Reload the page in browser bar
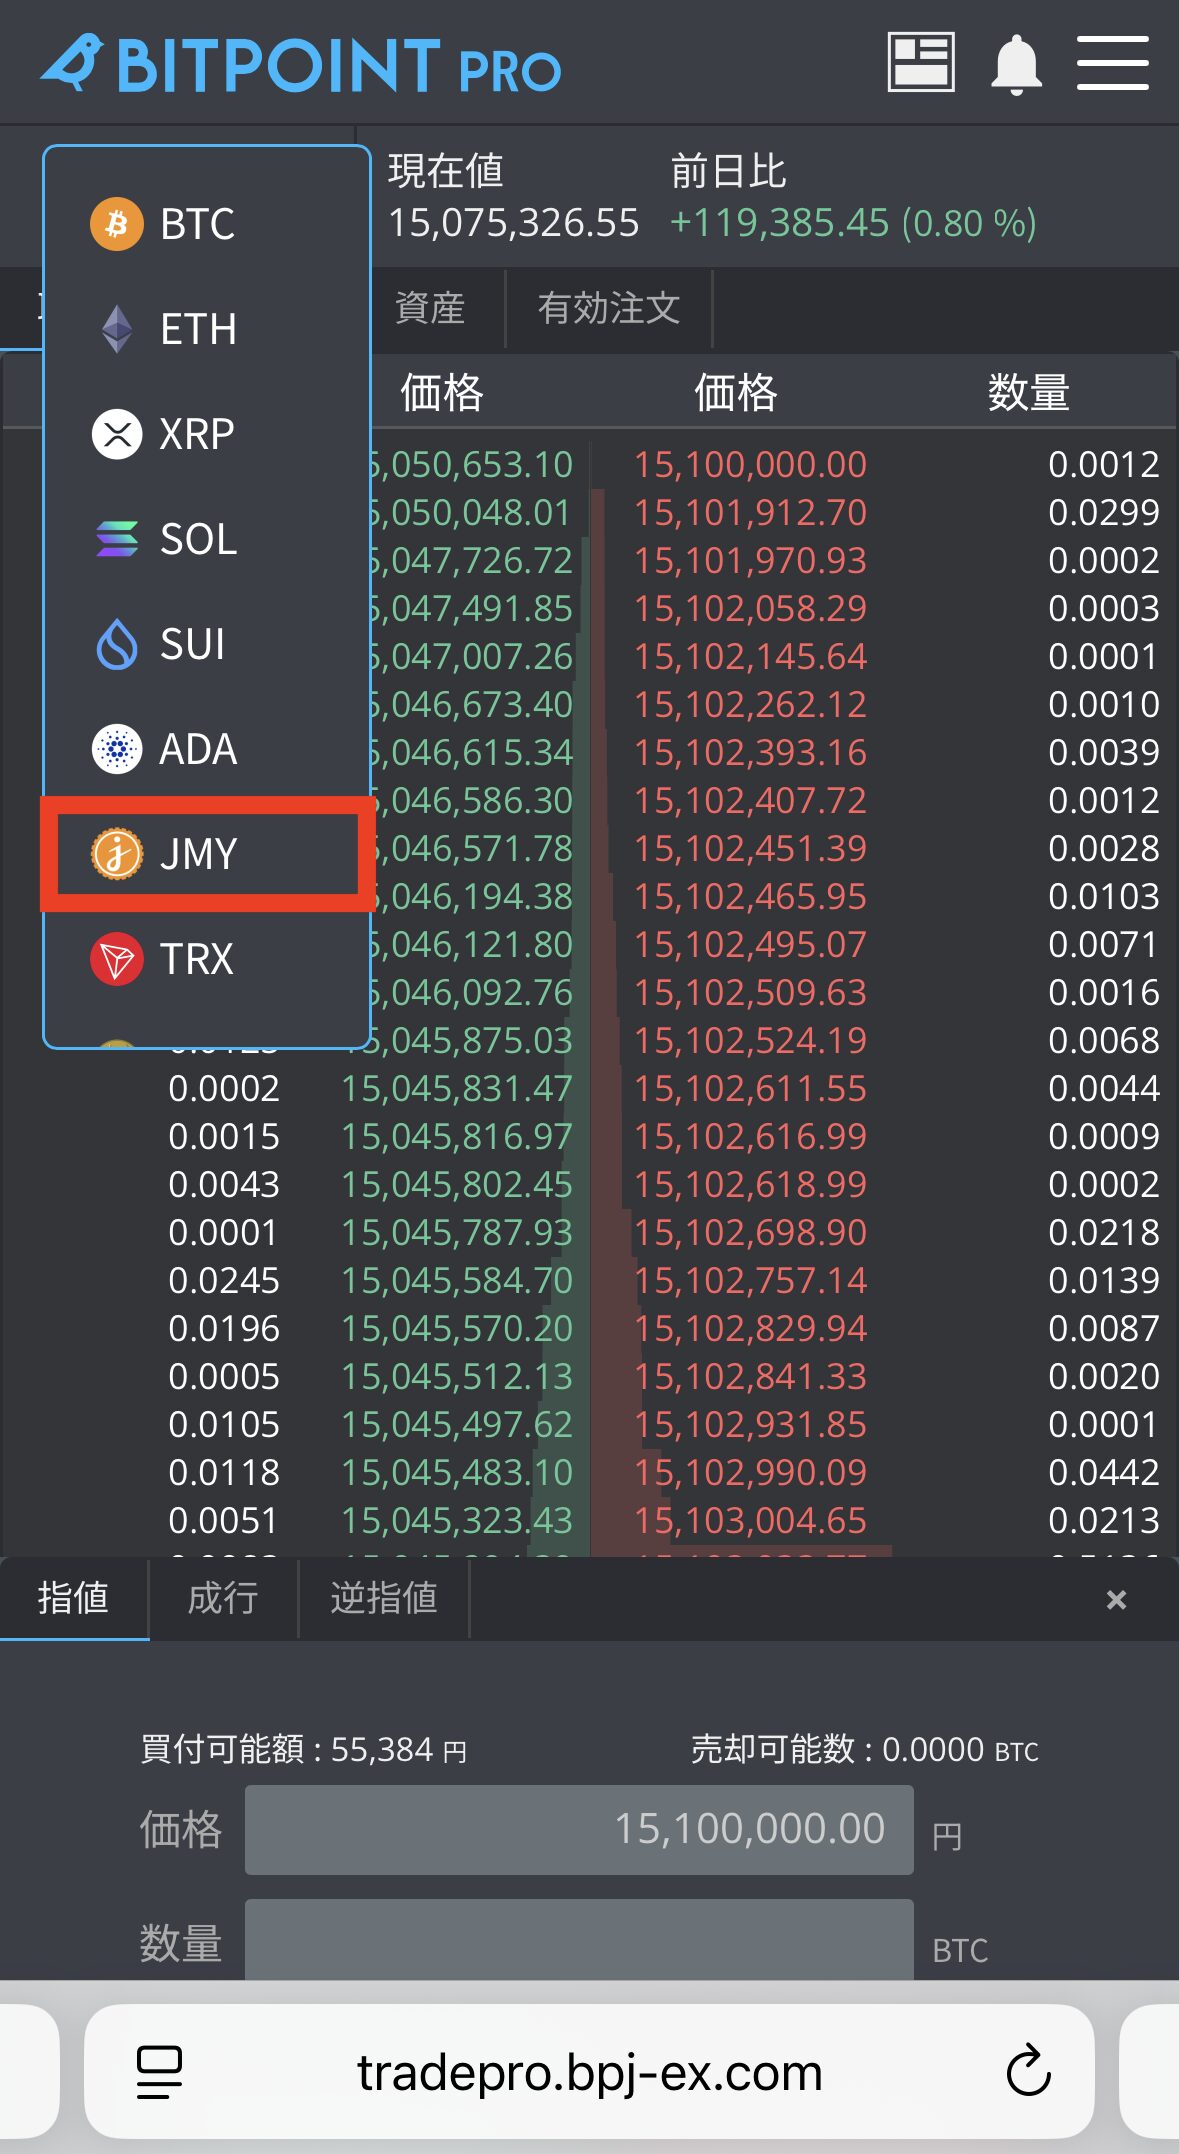The width and height of the screenshot is (1179, 2154). [x=1028, y=2070]
